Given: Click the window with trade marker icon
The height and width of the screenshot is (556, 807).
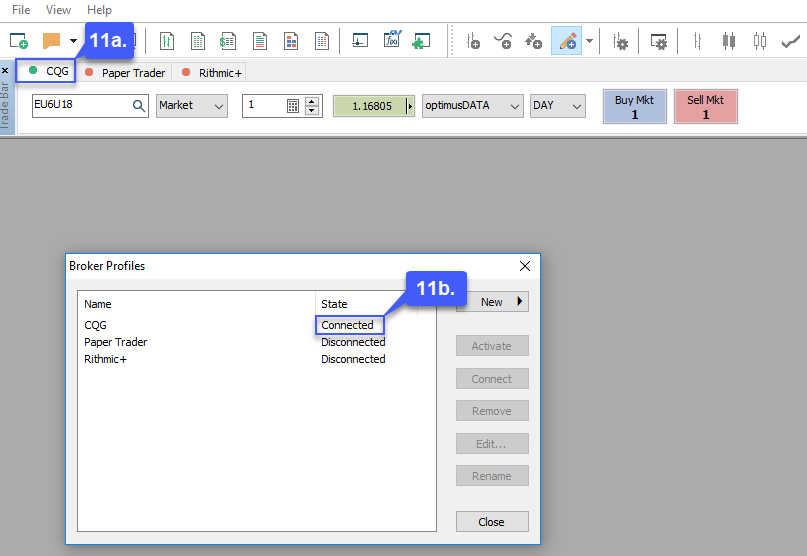Looking at the screenshot, I should (360, 40).
